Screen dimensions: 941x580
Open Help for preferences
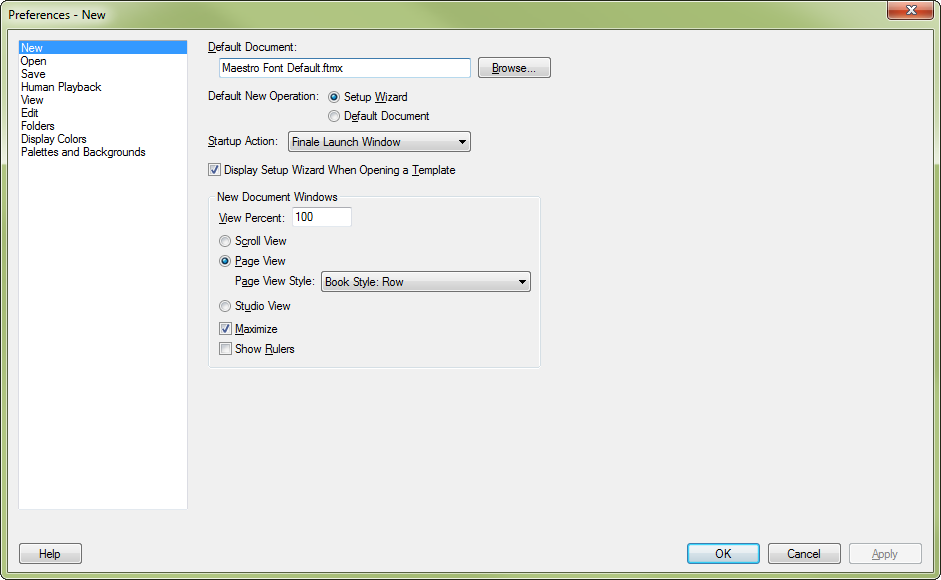pos(50,554)
